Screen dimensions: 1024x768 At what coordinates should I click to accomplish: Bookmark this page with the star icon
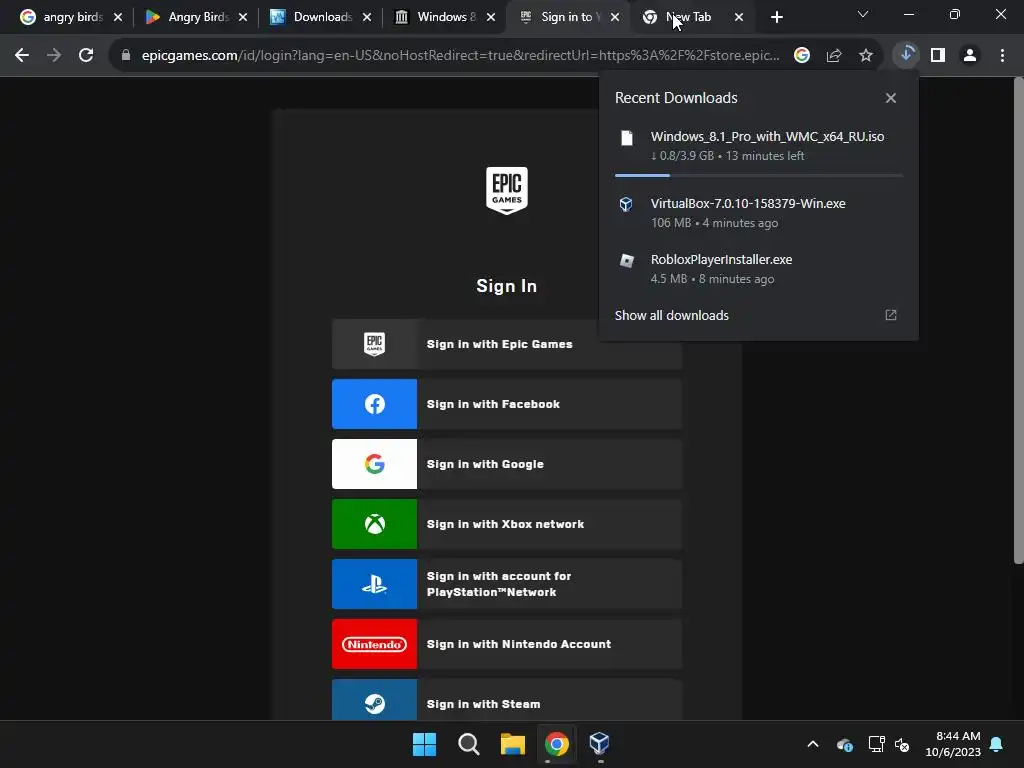tap(866, 56)
